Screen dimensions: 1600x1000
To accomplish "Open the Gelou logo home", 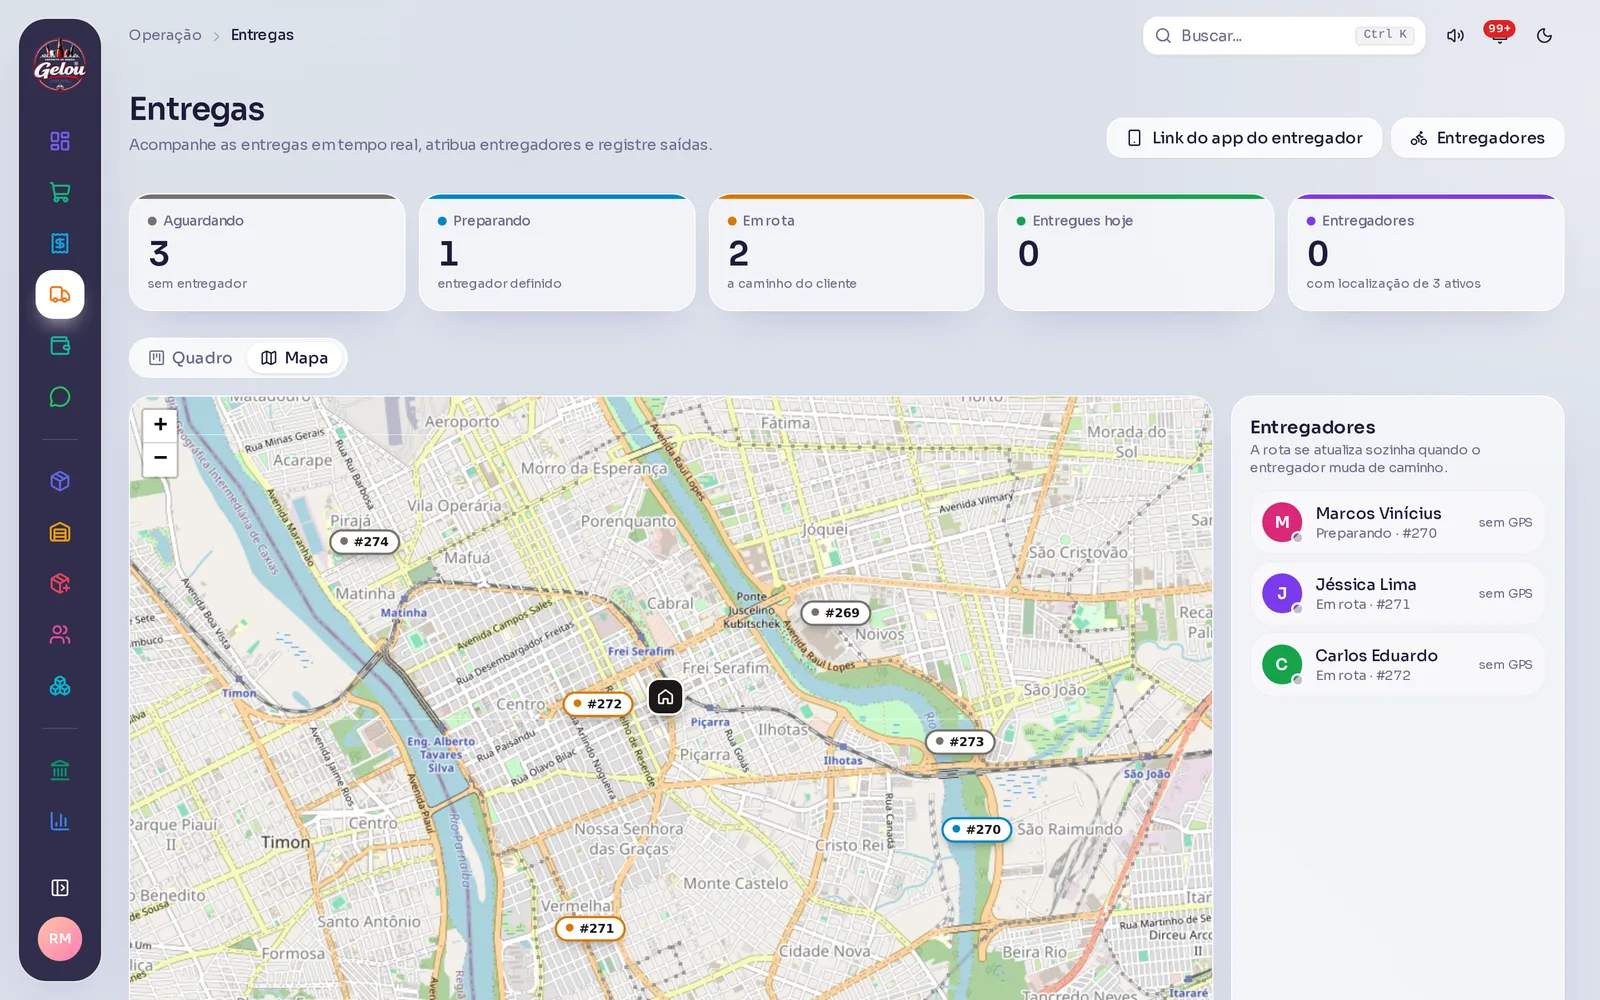I will [x=60, y=64].
